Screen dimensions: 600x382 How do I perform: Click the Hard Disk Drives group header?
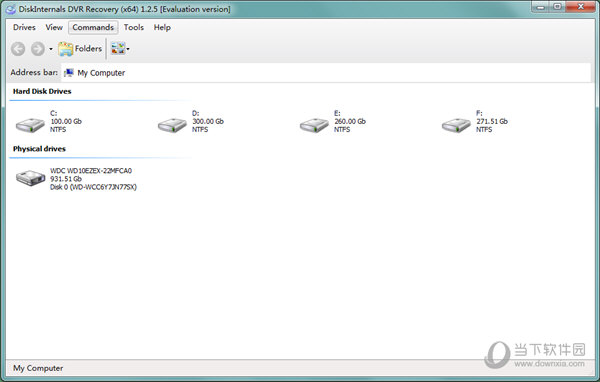[x=42, y=91]
